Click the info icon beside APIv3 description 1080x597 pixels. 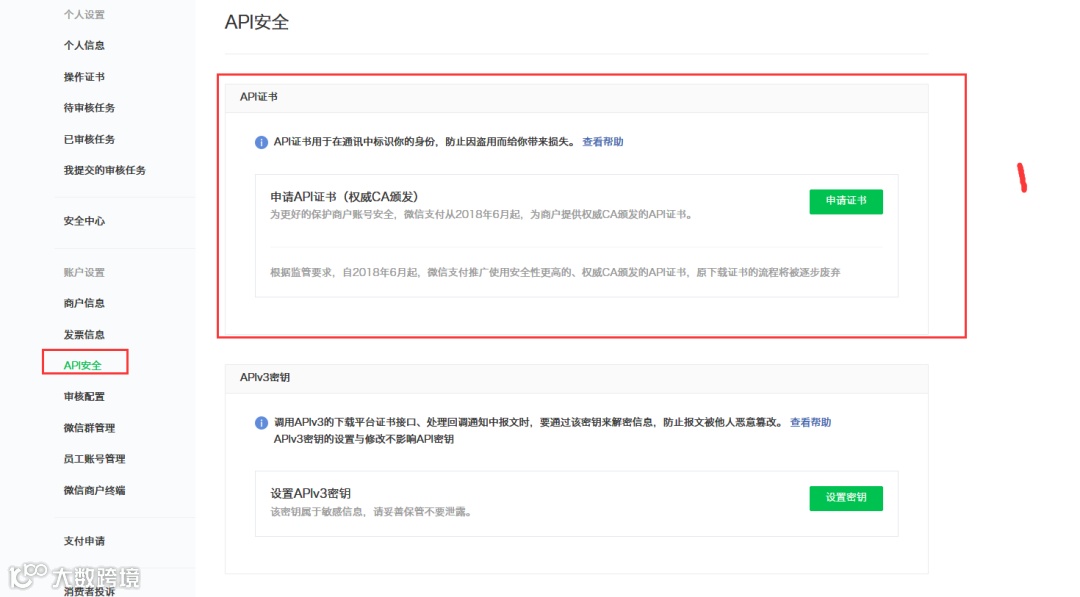pyautogui.click(x=261, y=423)
